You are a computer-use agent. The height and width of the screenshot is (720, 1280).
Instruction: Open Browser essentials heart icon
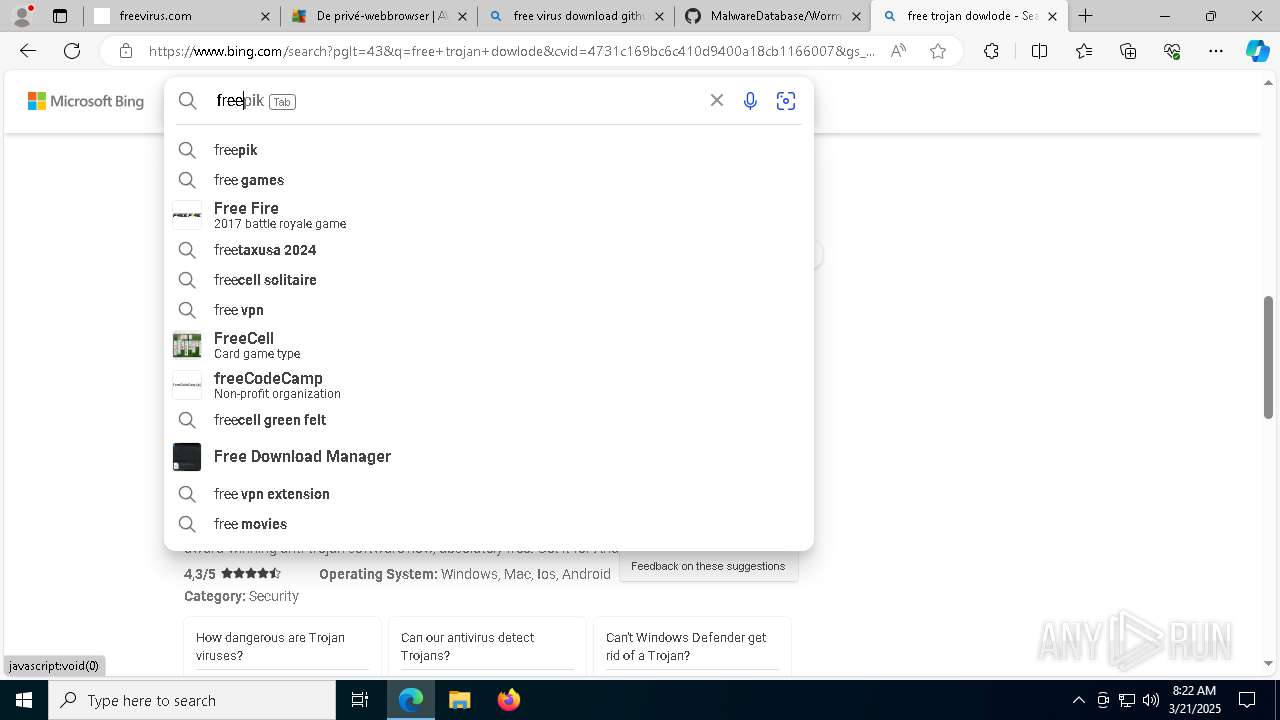pyautogui.click(x=1172, y=51)
